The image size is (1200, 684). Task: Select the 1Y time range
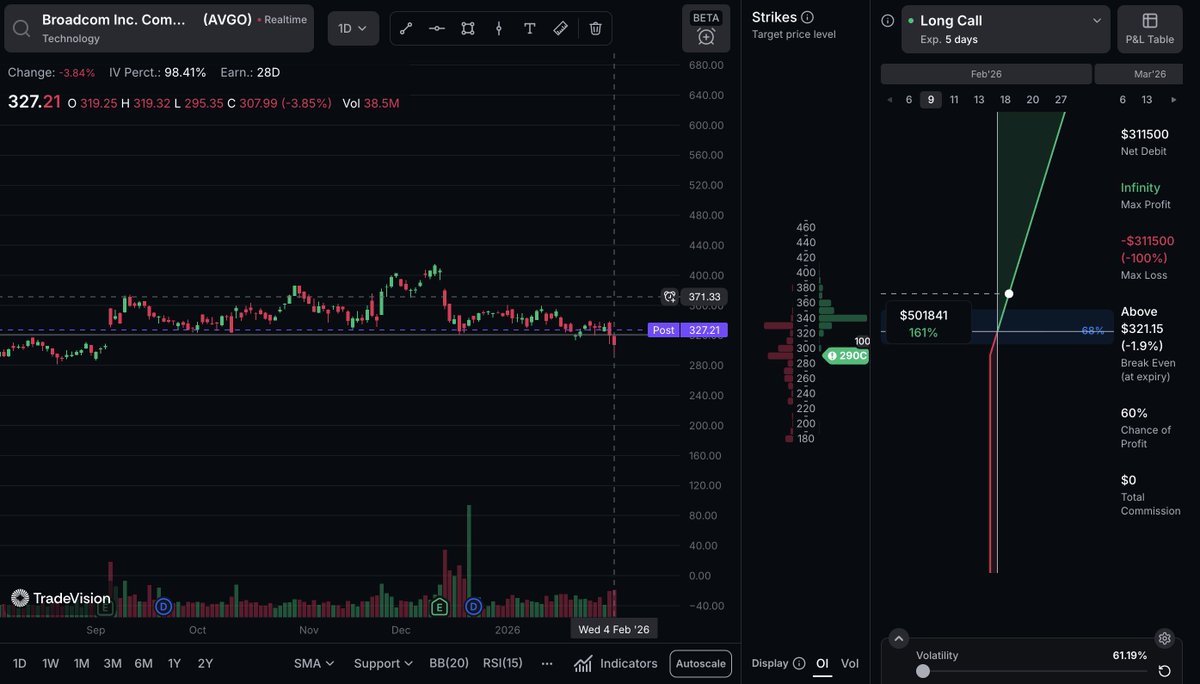(x=175, y=663)
